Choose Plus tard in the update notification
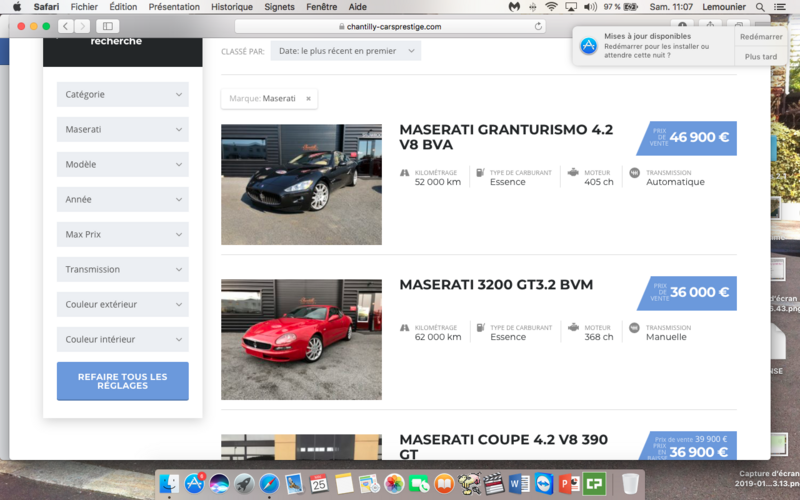The width and height of the screenshot is (800, 500). click(x=761, y=57)
